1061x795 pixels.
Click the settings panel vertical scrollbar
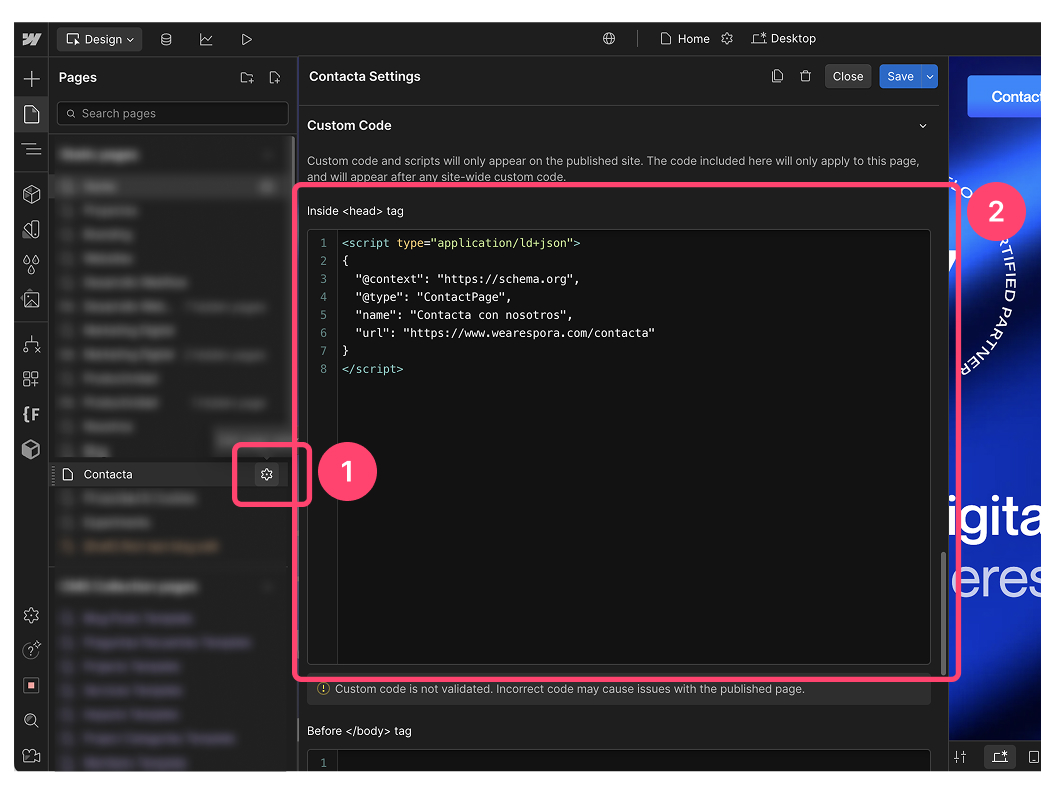pyautogui.click(x=943, y=614)
